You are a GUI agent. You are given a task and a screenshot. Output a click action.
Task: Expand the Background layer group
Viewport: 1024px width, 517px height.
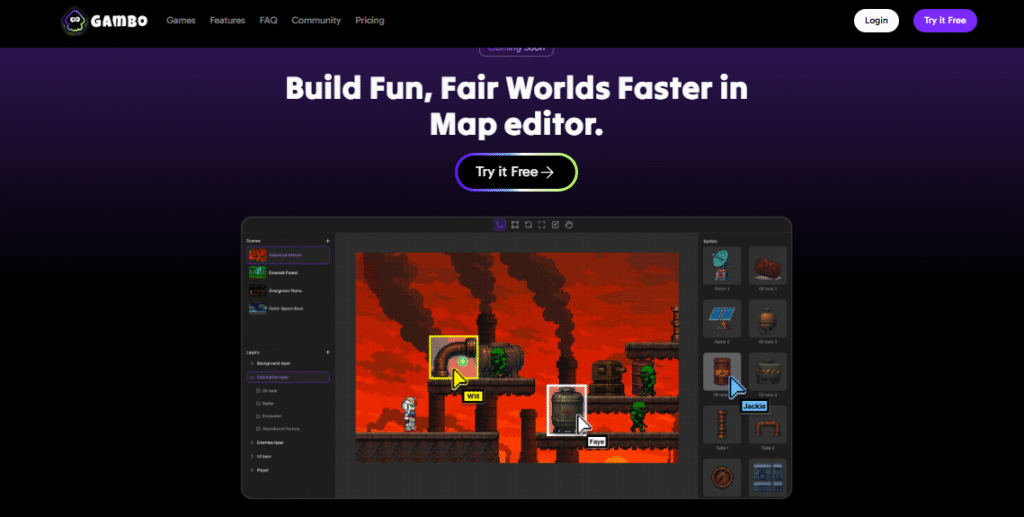[x=251, y=363]
